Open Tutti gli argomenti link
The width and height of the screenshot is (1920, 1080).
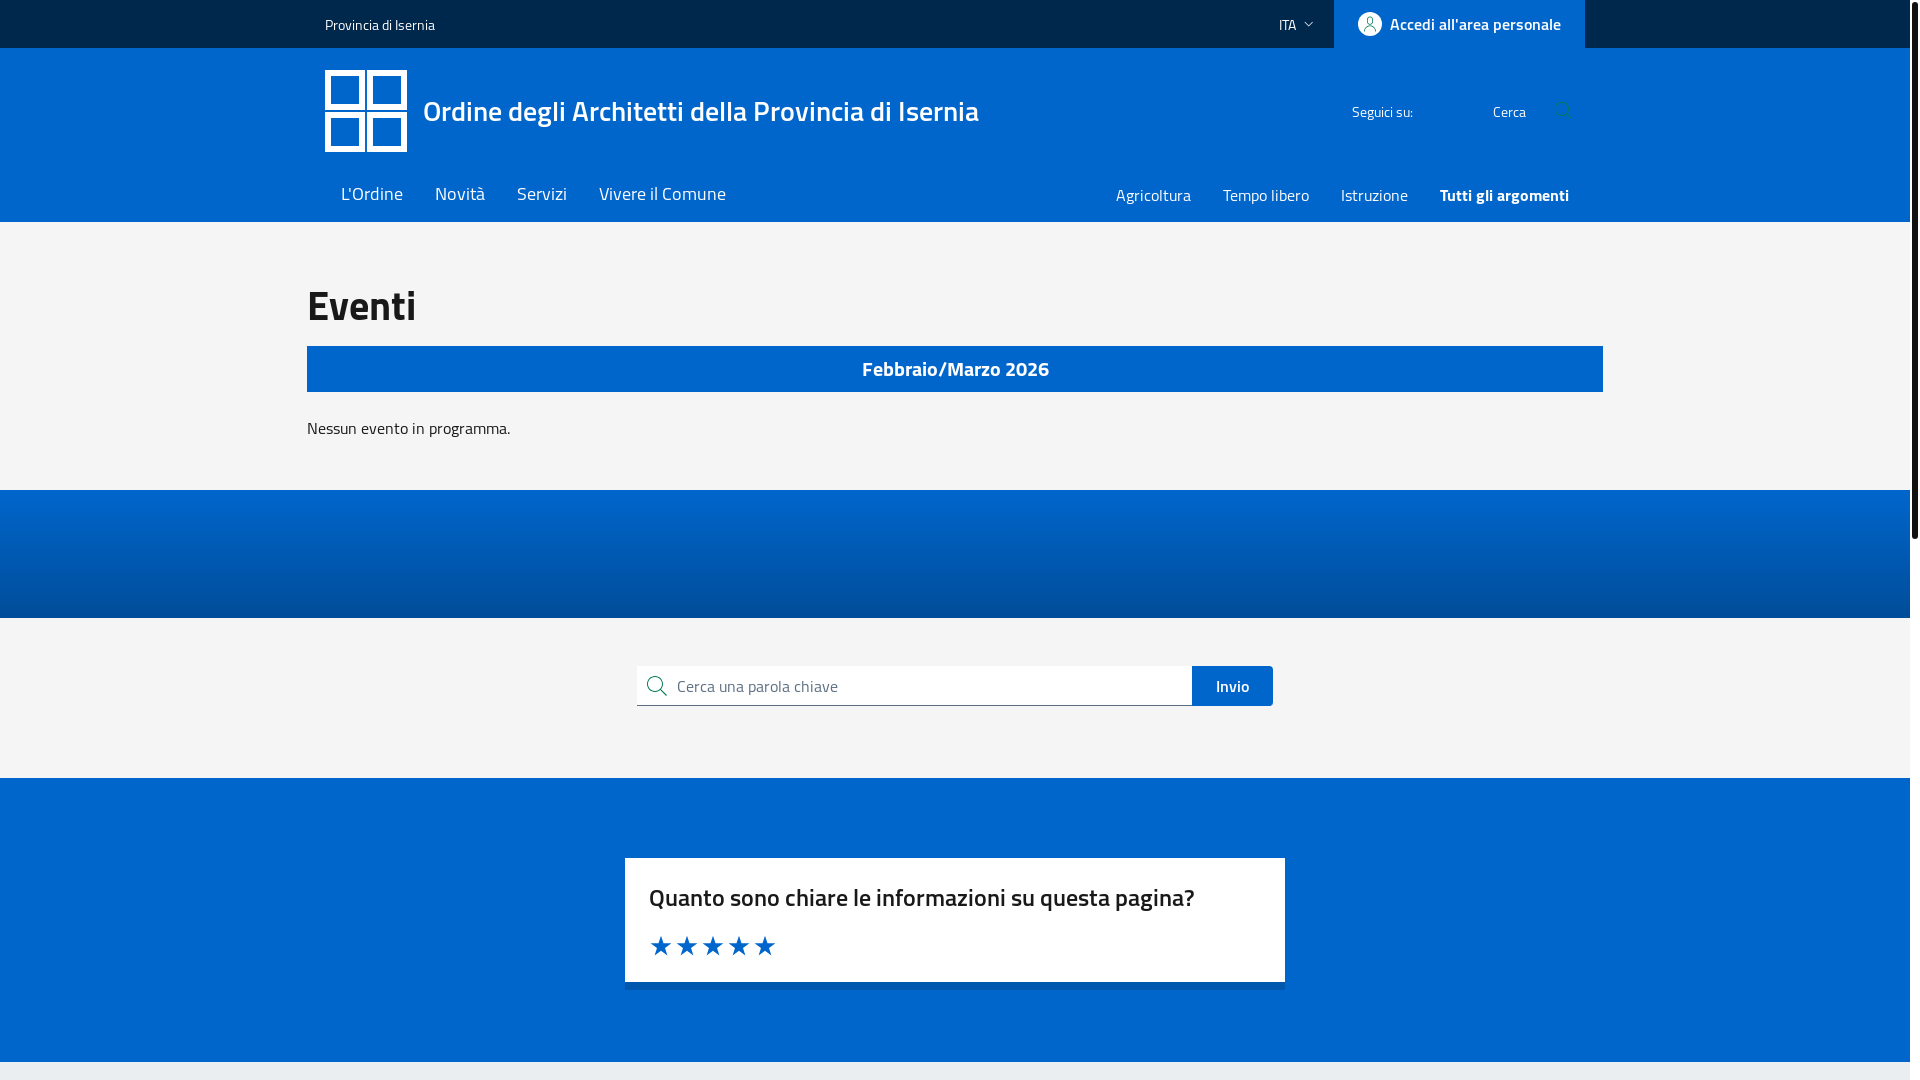coord(1503,195)
